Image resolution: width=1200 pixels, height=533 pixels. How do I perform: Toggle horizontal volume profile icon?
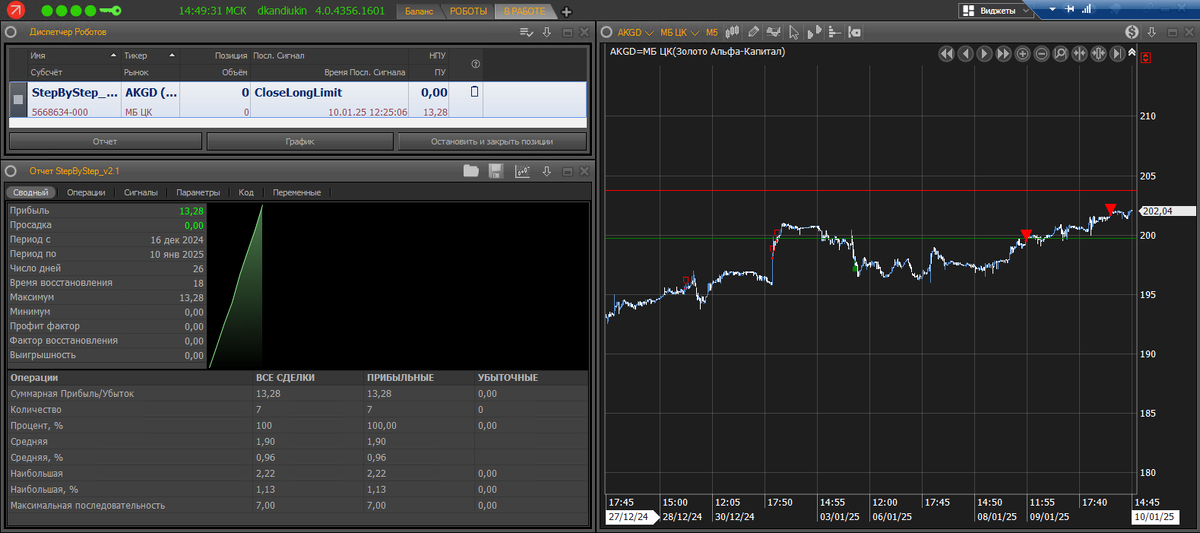coord(834,32)
